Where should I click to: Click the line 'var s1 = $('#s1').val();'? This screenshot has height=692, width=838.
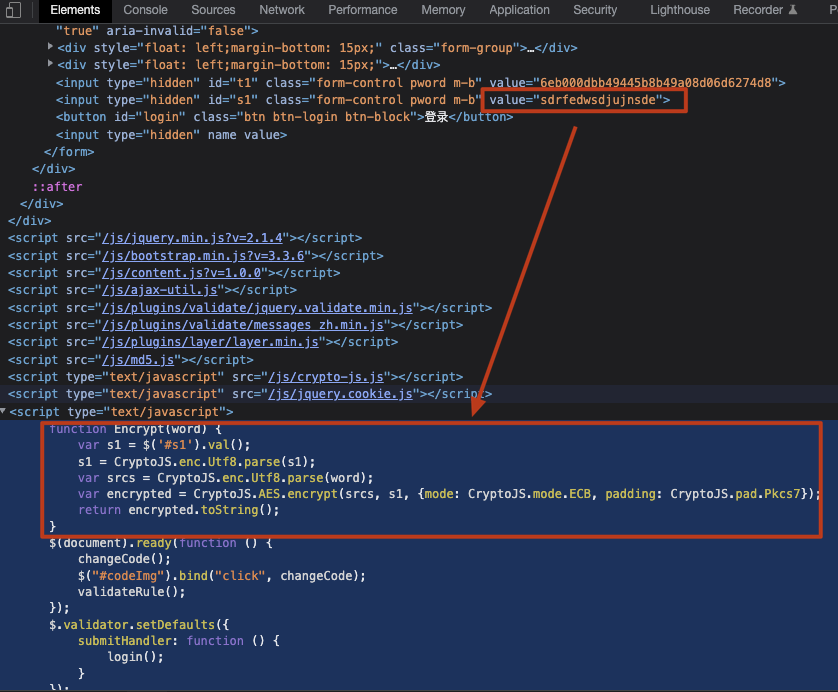click(164, 445)
